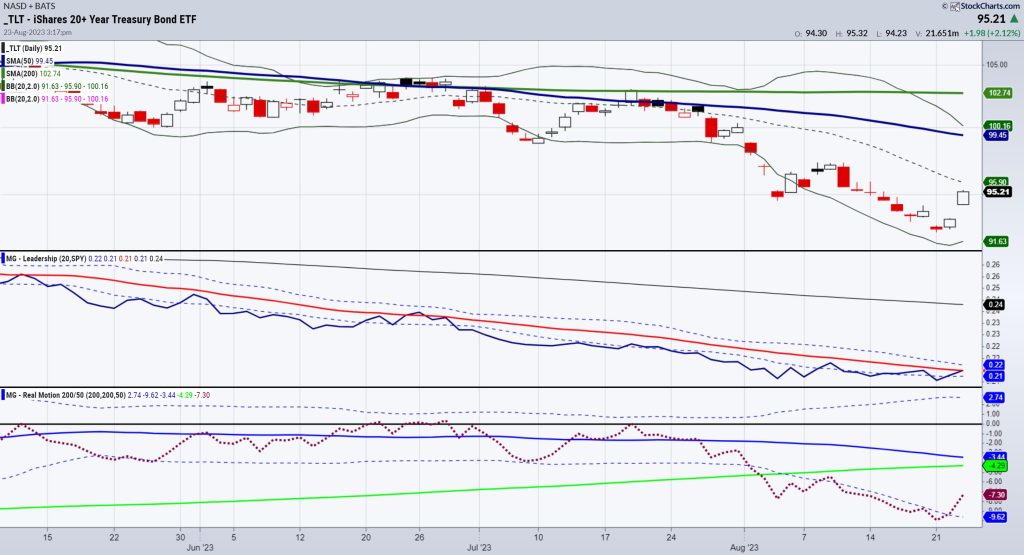This screenshot has width=1024, height=555.
Task: Click the "Jun '23" date axis label
Action: pos(200,547)
